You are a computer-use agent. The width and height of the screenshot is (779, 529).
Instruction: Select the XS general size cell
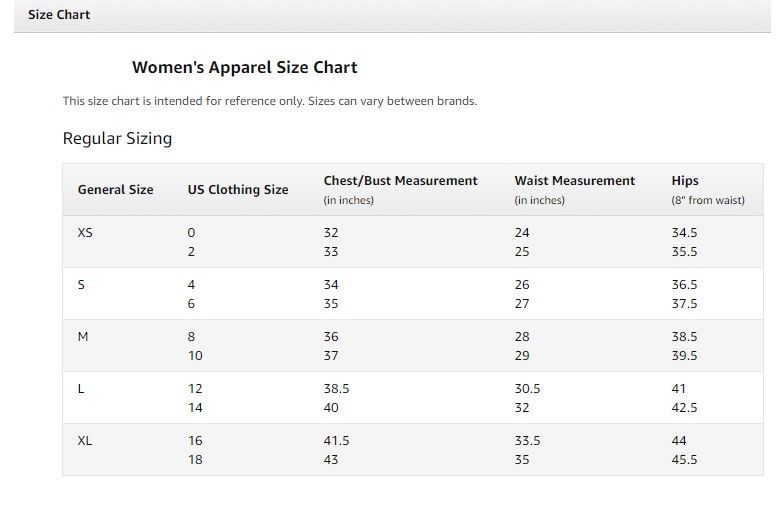[x=86, y=233]
